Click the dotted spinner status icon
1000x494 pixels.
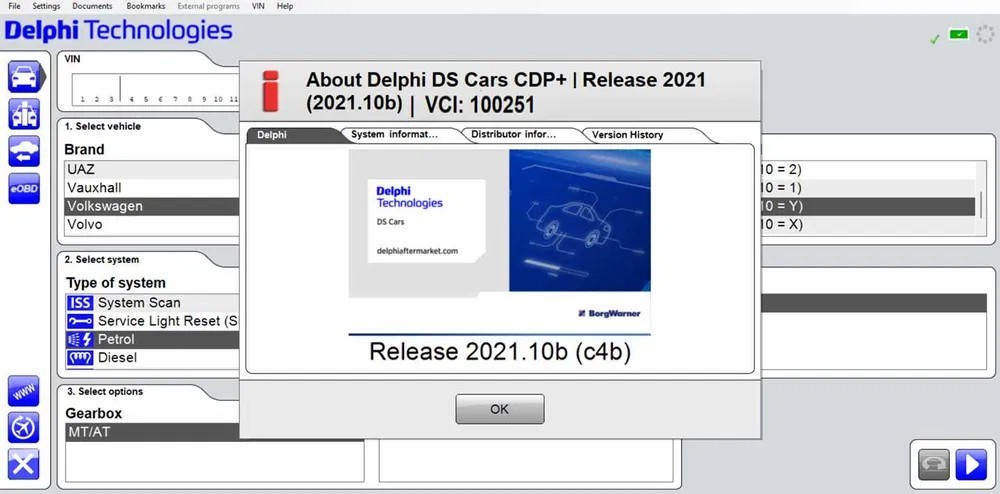pos(985,34)
